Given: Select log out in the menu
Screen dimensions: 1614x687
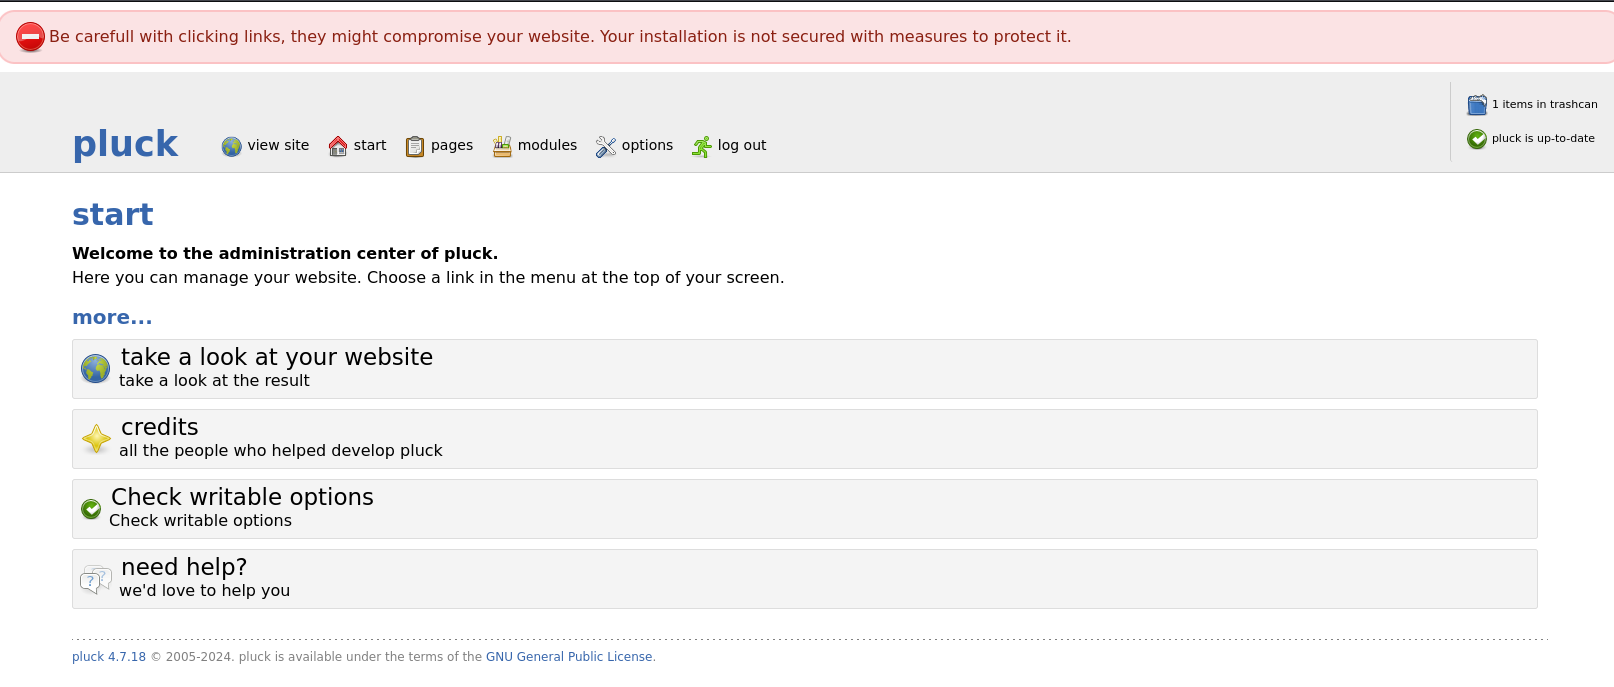Looking at the screenshot, I should click(742, 145).
